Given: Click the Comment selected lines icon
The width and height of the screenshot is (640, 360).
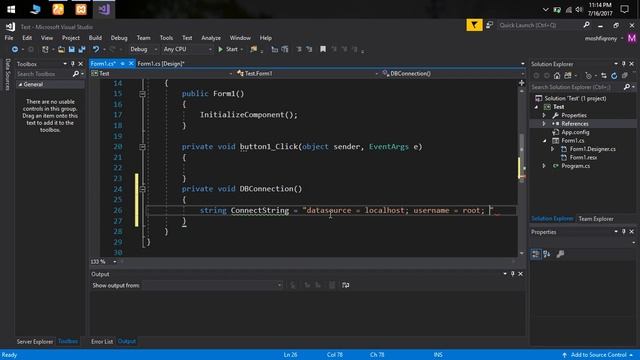Looking at the screenshot, I should 299,49.
